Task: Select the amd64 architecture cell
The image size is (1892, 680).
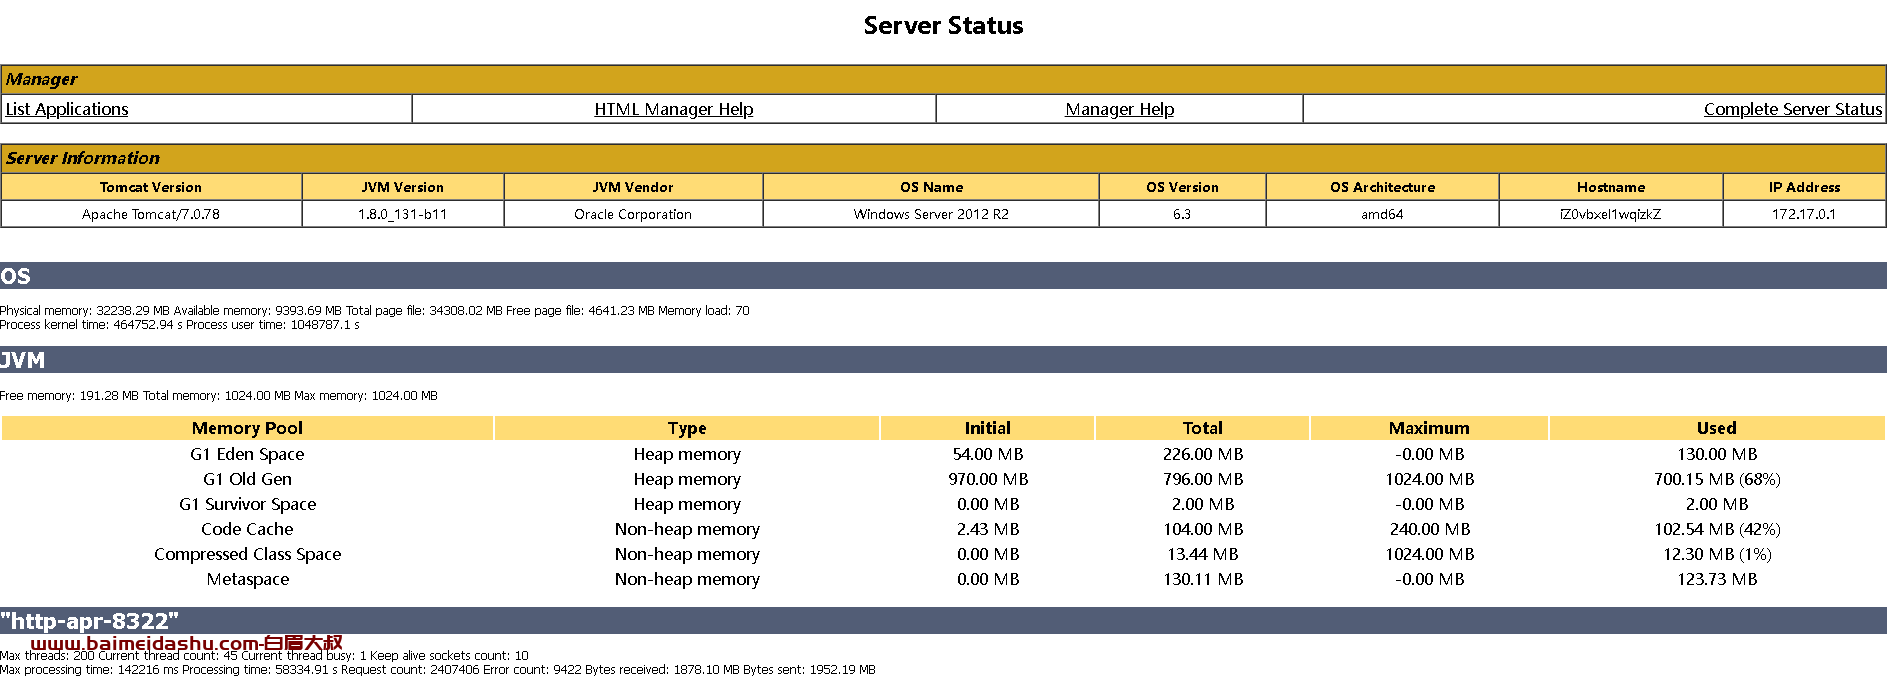Action: click(1382, 214)
